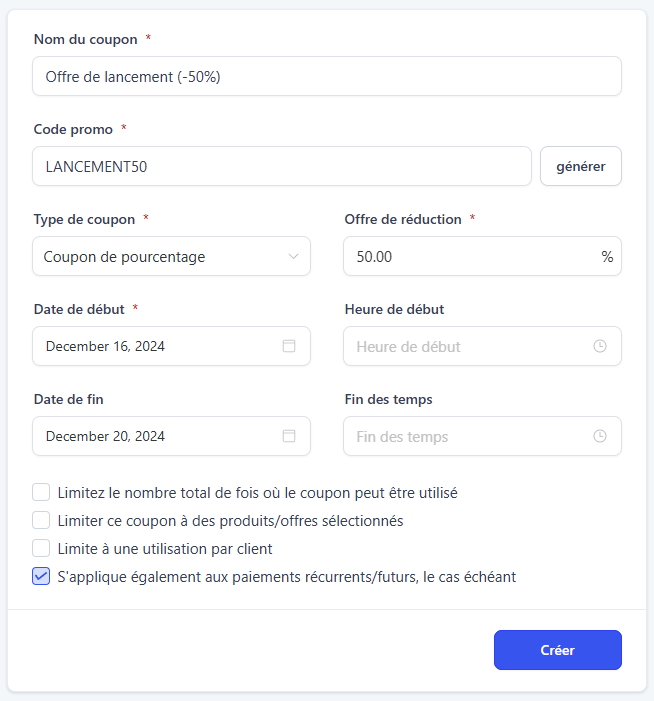
Task: Click the Créer button
Action: coord(557,650)
